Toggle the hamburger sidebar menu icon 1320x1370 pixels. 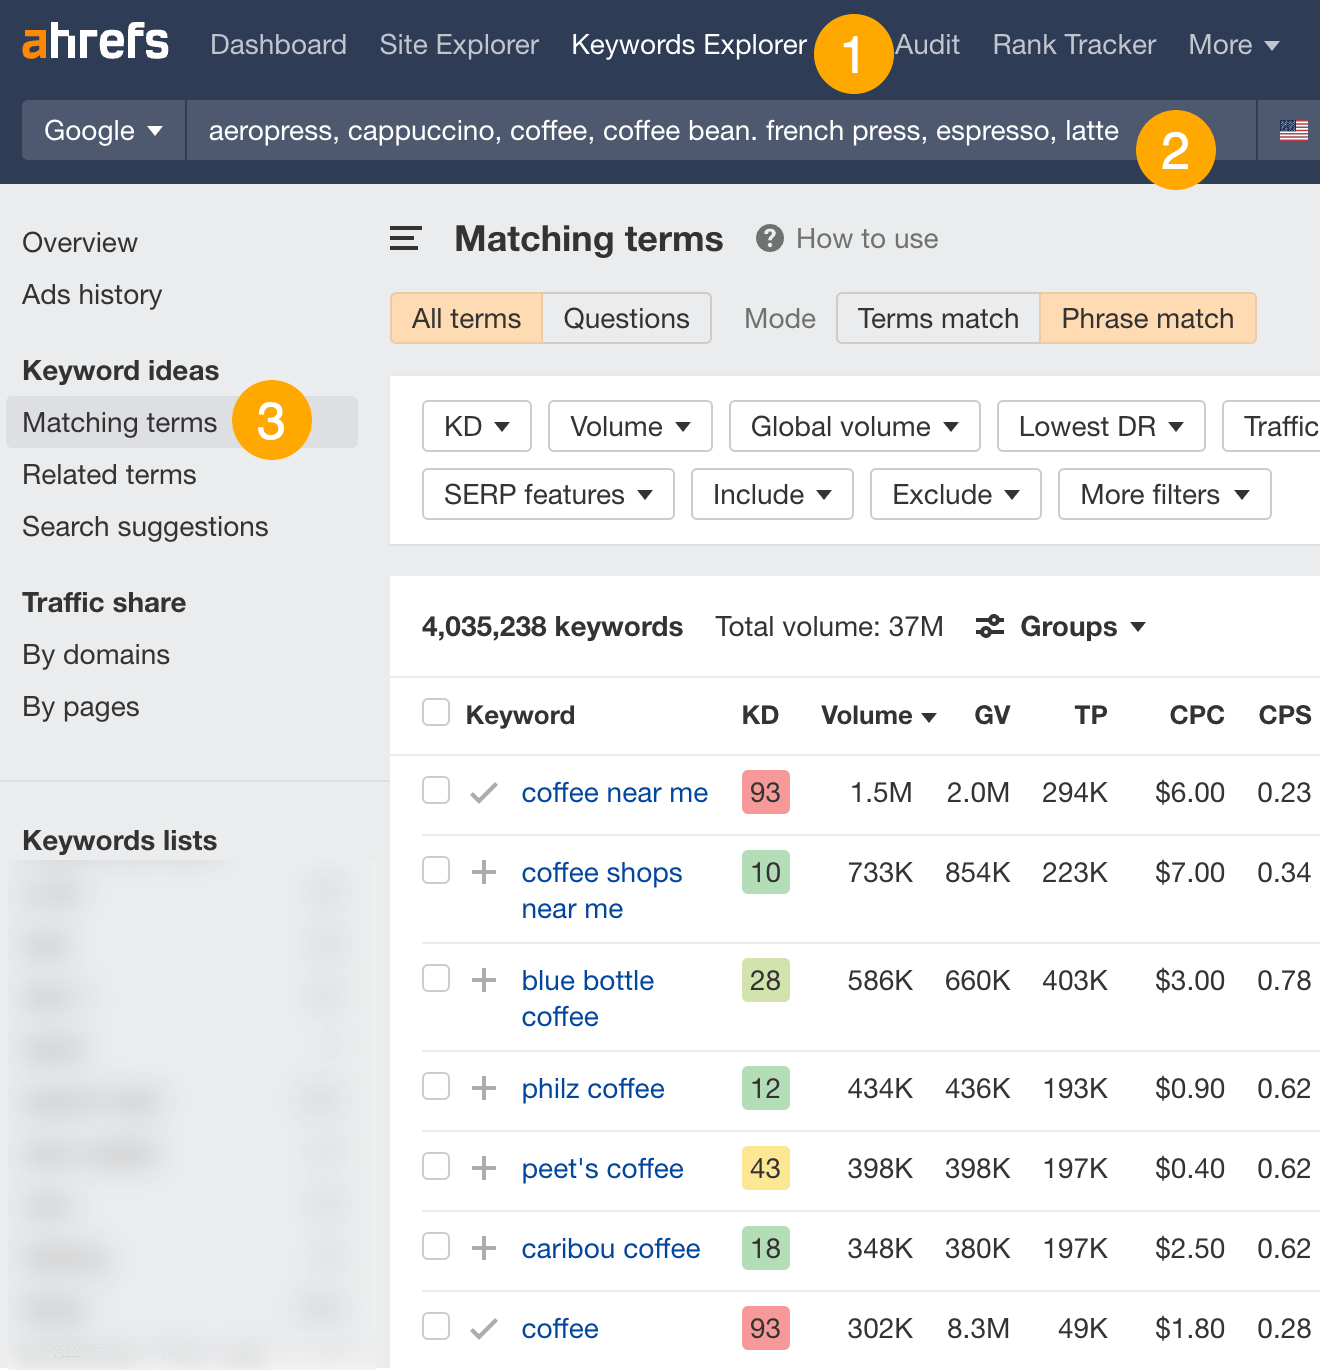click(x=405, y=239)
